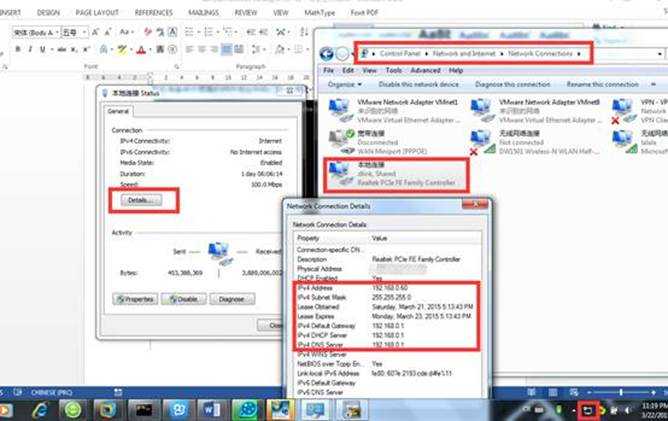Image resolution: width=668 pixels, height=421 pixels.
Task: Toggle superscript formatting
Action: click(86, 50)
